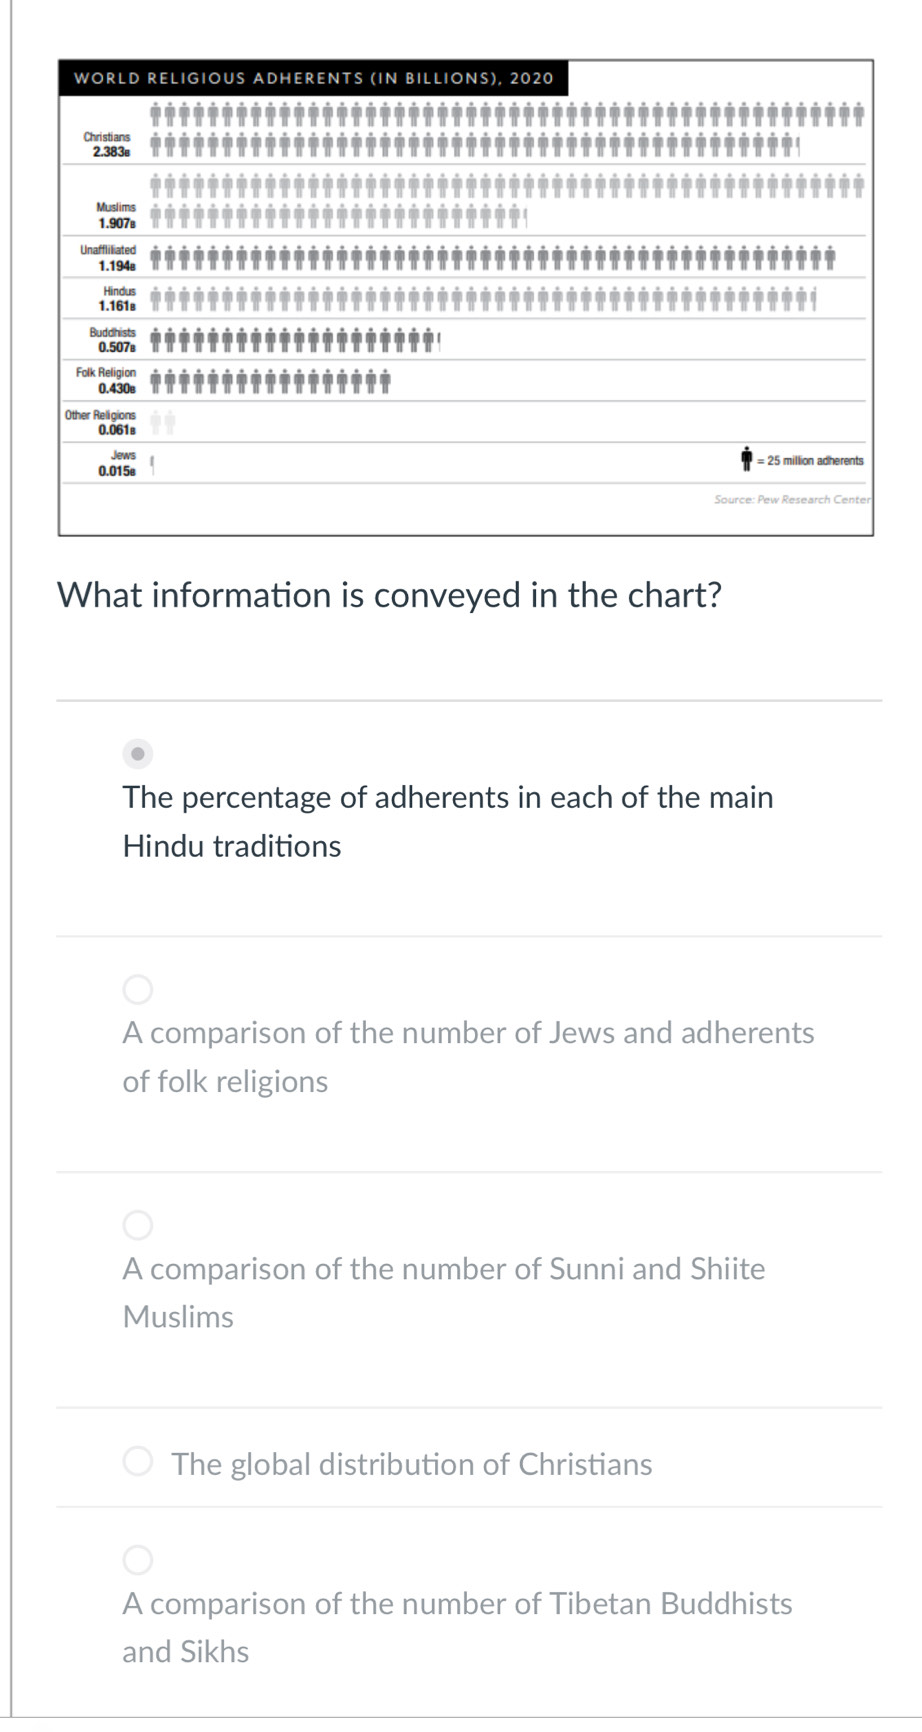The width and height of the screenshot is (922, 1732).
Task: Pick the global distribution of Christians radio button
Action: pos(138,1462)
